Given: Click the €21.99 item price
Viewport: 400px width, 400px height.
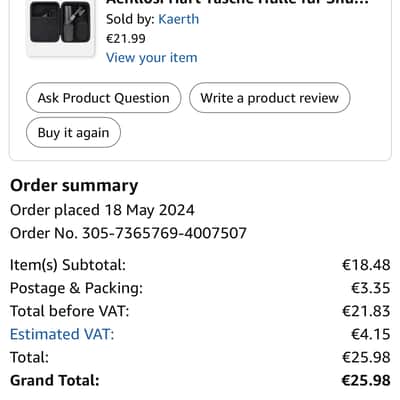Looking at the screenshot, I should [x=126, y=39].
